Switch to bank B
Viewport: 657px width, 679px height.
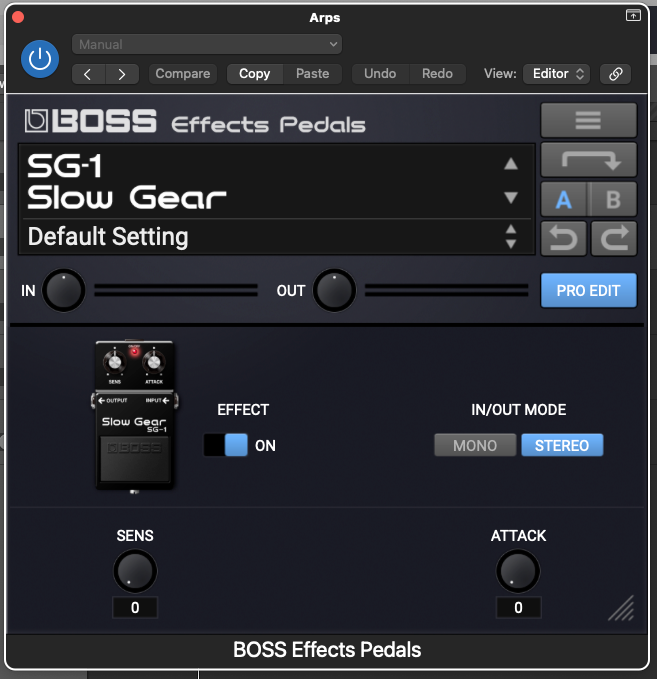coord(613,200)
